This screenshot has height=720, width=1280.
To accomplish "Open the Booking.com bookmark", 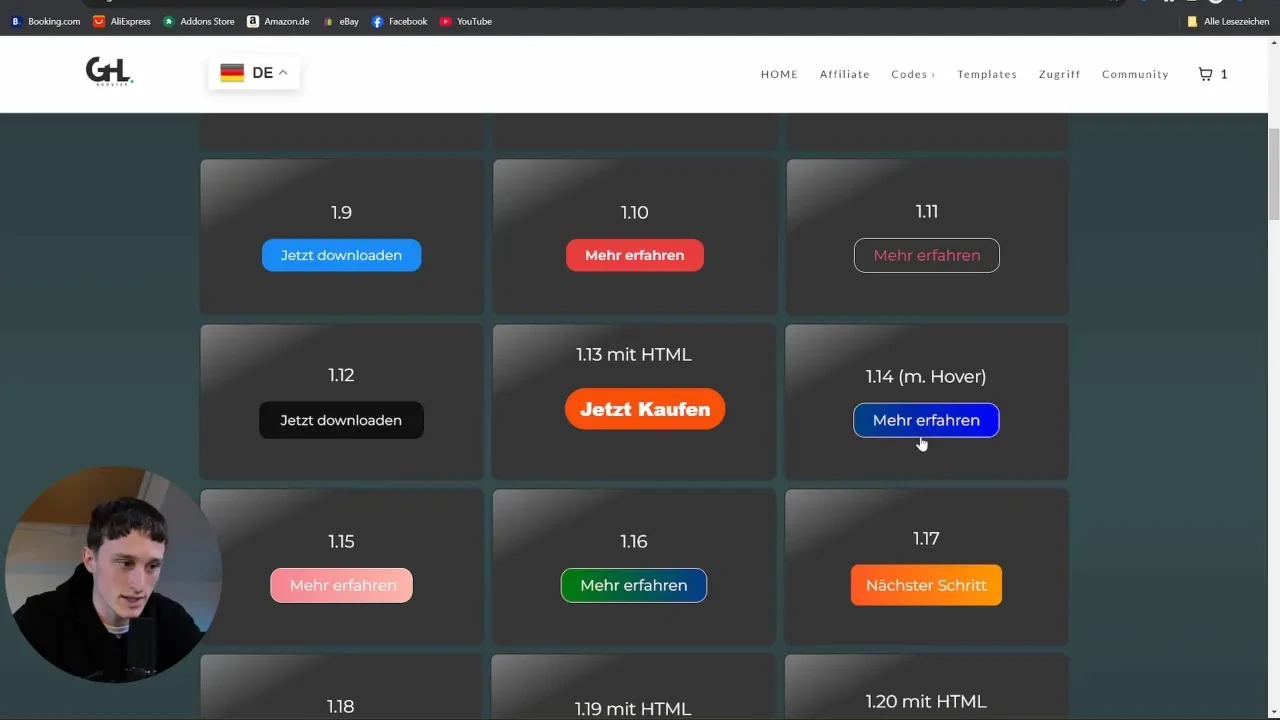I will (x=46, y=21).
